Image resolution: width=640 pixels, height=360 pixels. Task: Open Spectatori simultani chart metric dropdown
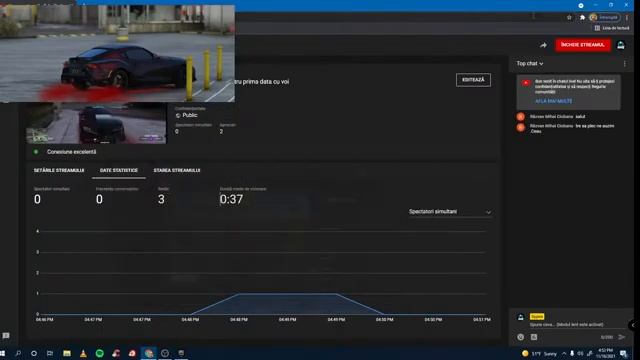pos(450,212)
